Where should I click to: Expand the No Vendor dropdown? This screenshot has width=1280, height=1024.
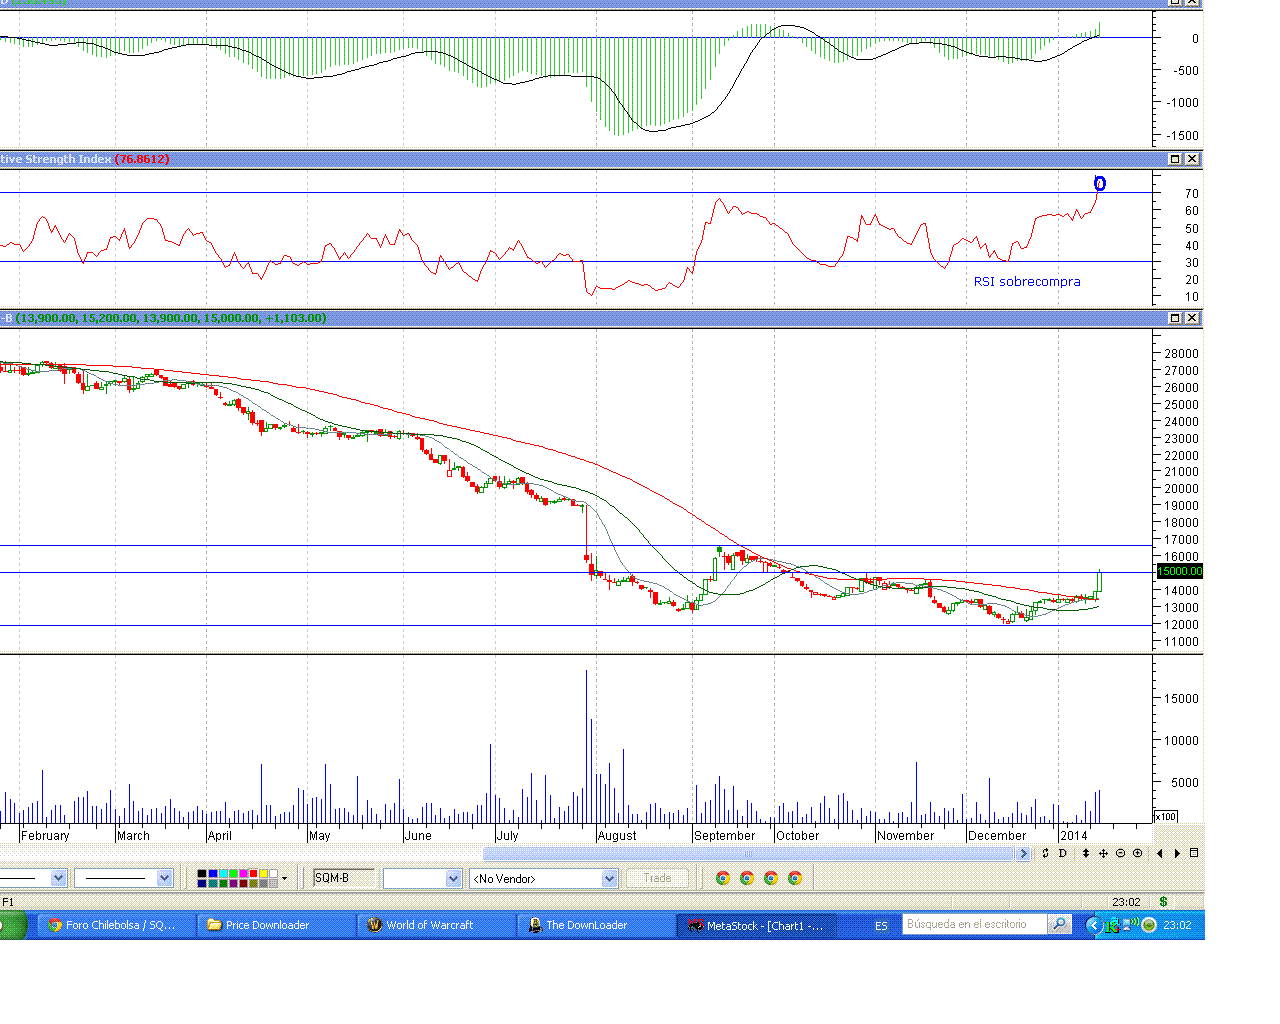[609, 878]
